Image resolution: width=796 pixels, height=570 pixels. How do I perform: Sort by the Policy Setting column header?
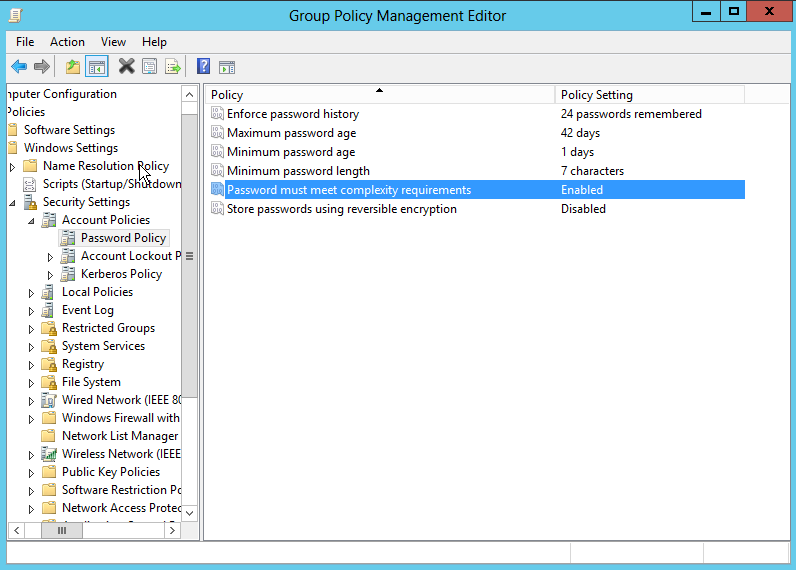click(649, 95)
